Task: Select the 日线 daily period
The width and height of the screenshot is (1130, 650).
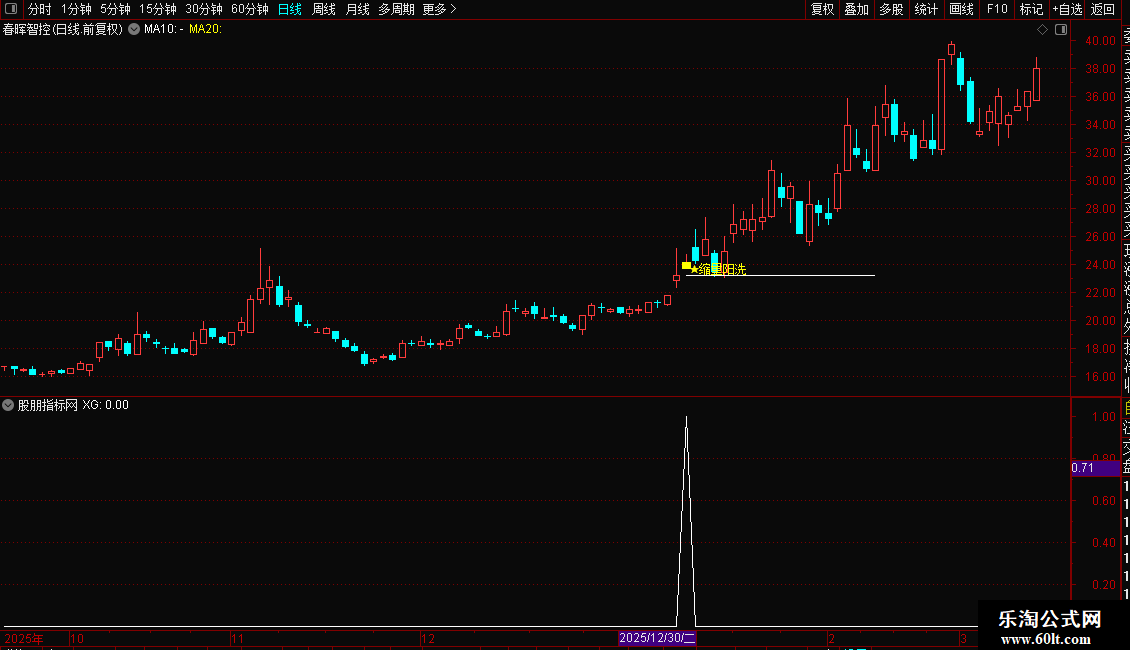Action: coord(290,9)
